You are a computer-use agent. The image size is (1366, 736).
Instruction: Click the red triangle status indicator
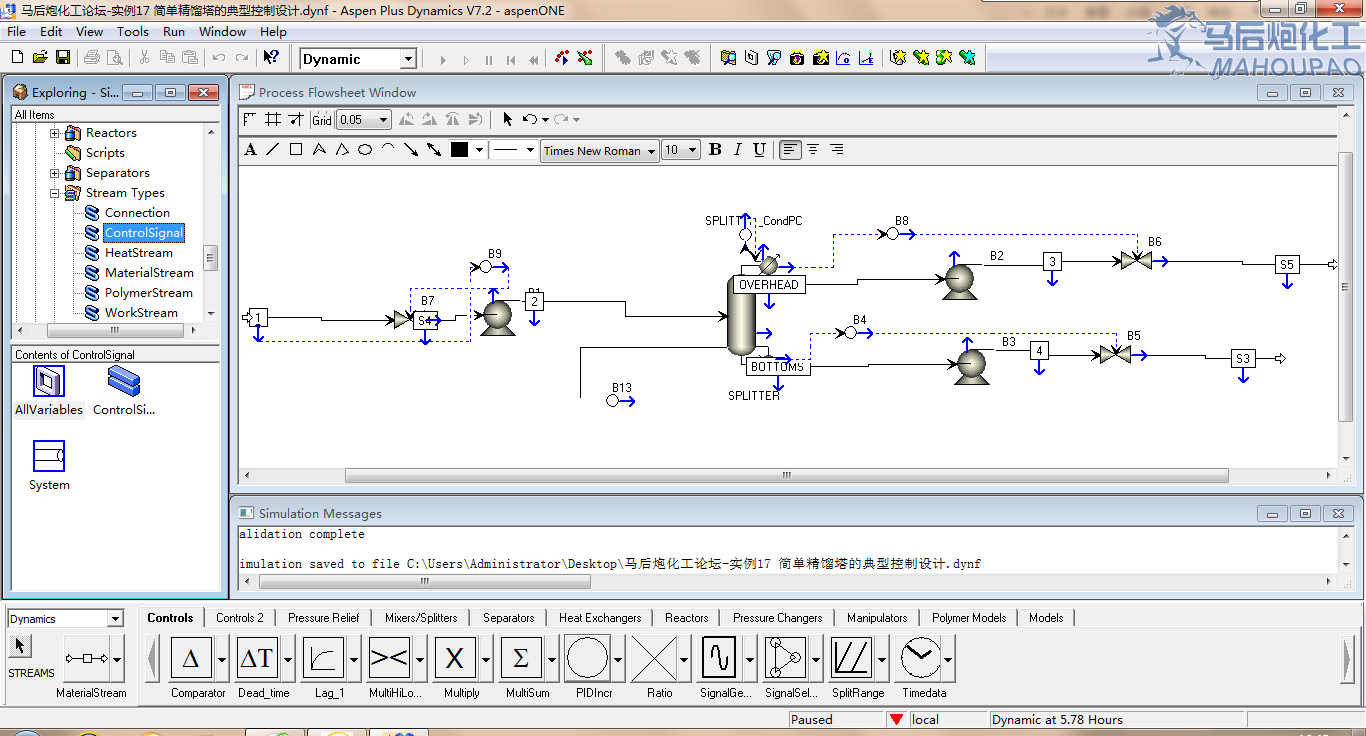point(896,719)
